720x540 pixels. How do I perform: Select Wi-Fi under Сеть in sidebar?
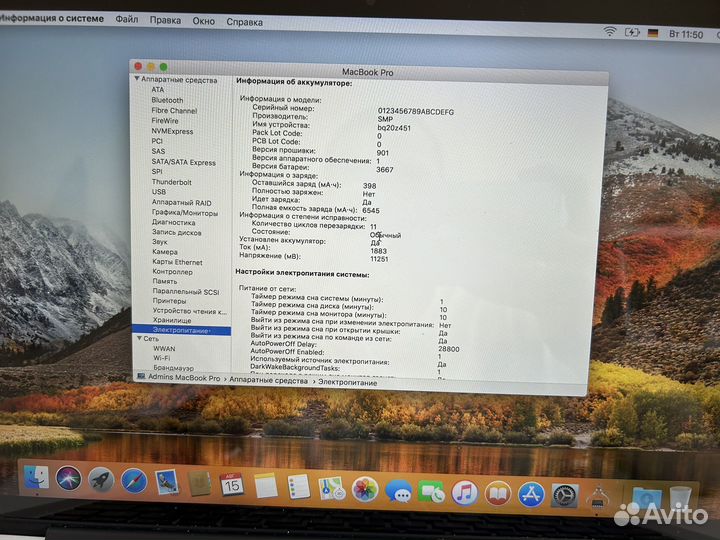point(162,358)
